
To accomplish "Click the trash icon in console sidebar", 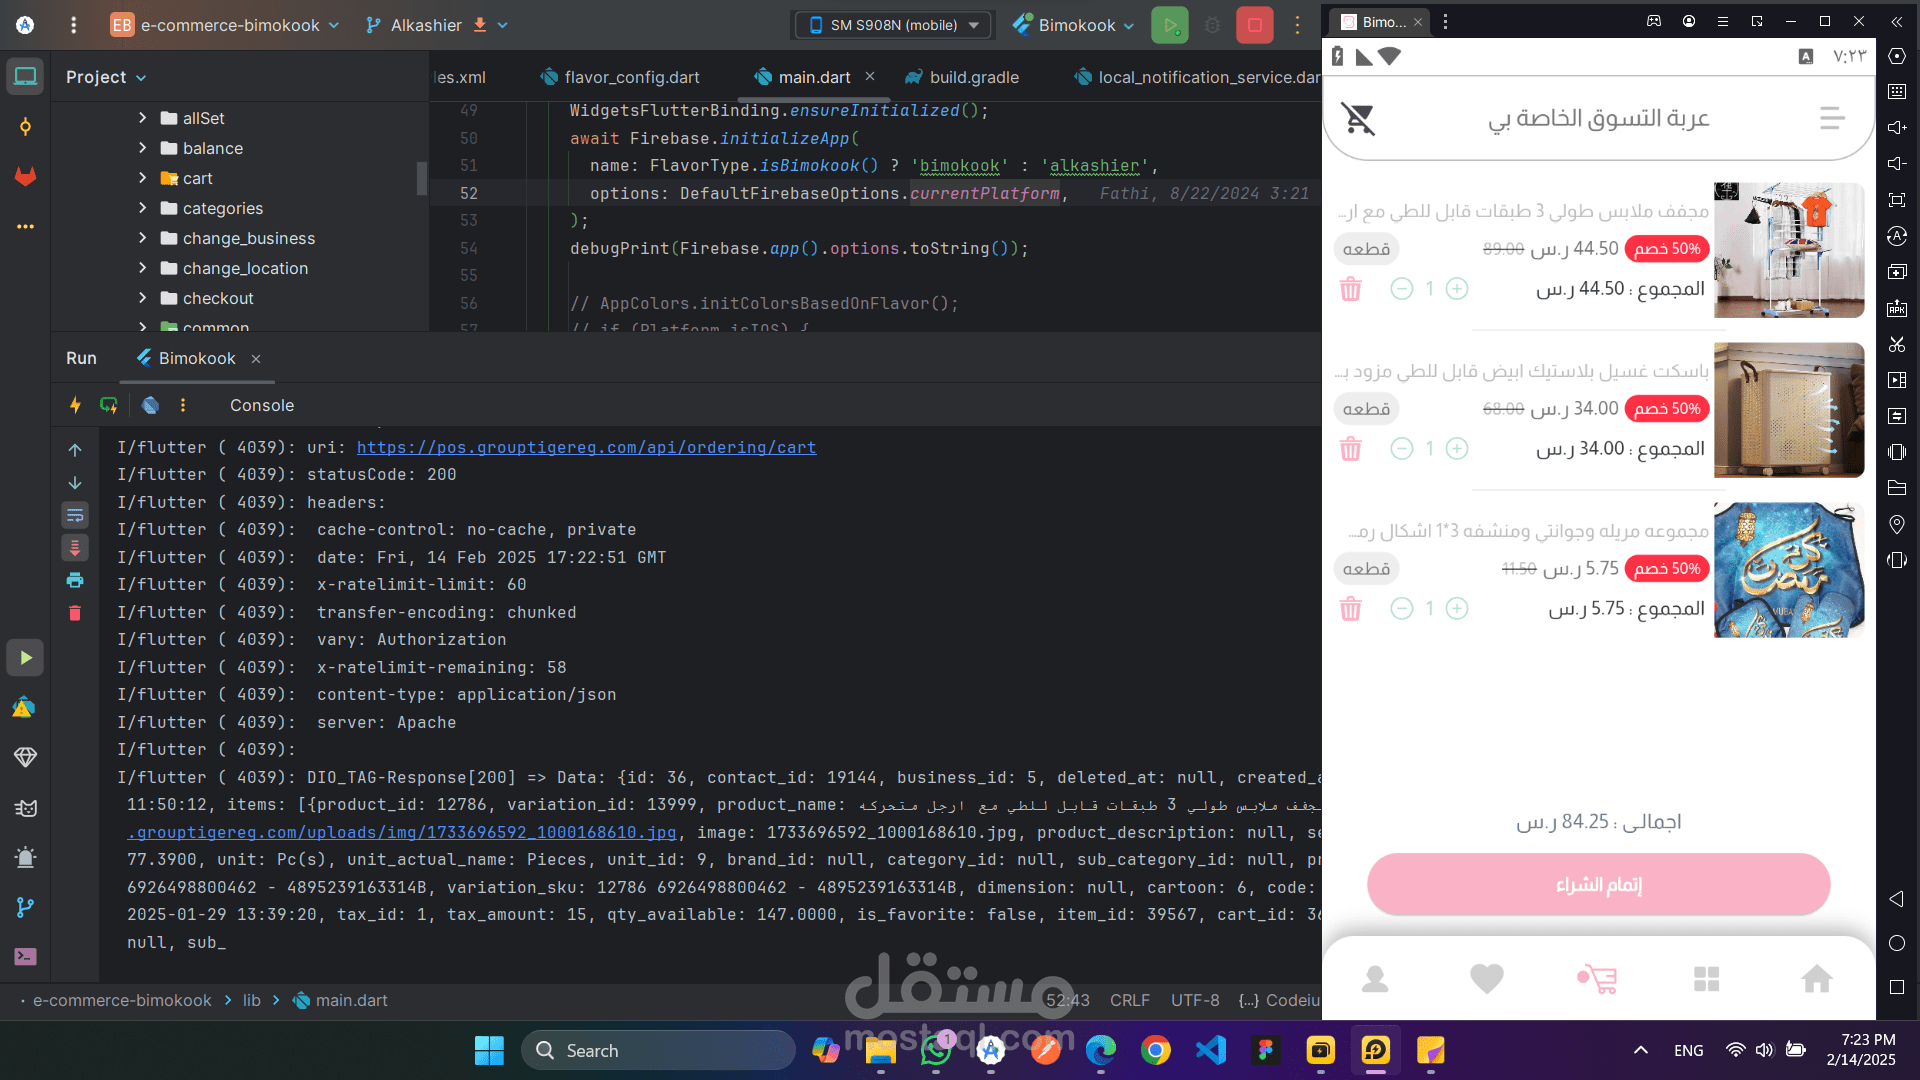I will pyautogui.click(x=75, y=613).
